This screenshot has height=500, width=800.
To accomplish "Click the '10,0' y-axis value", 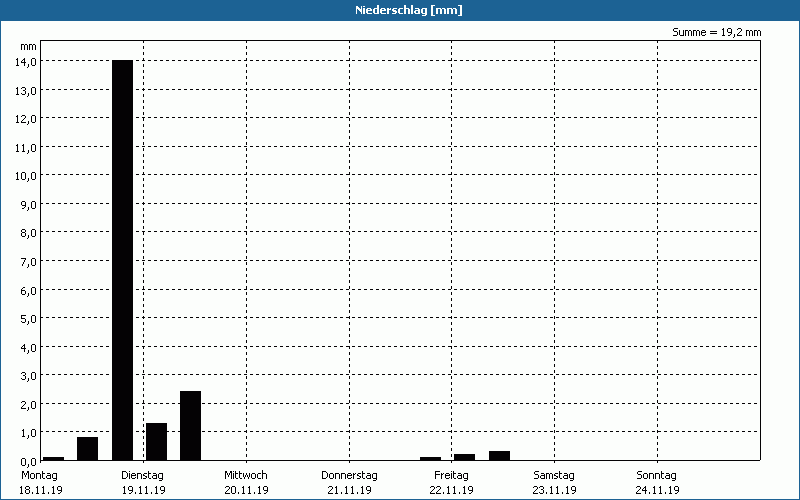I will tap(28, 176).
